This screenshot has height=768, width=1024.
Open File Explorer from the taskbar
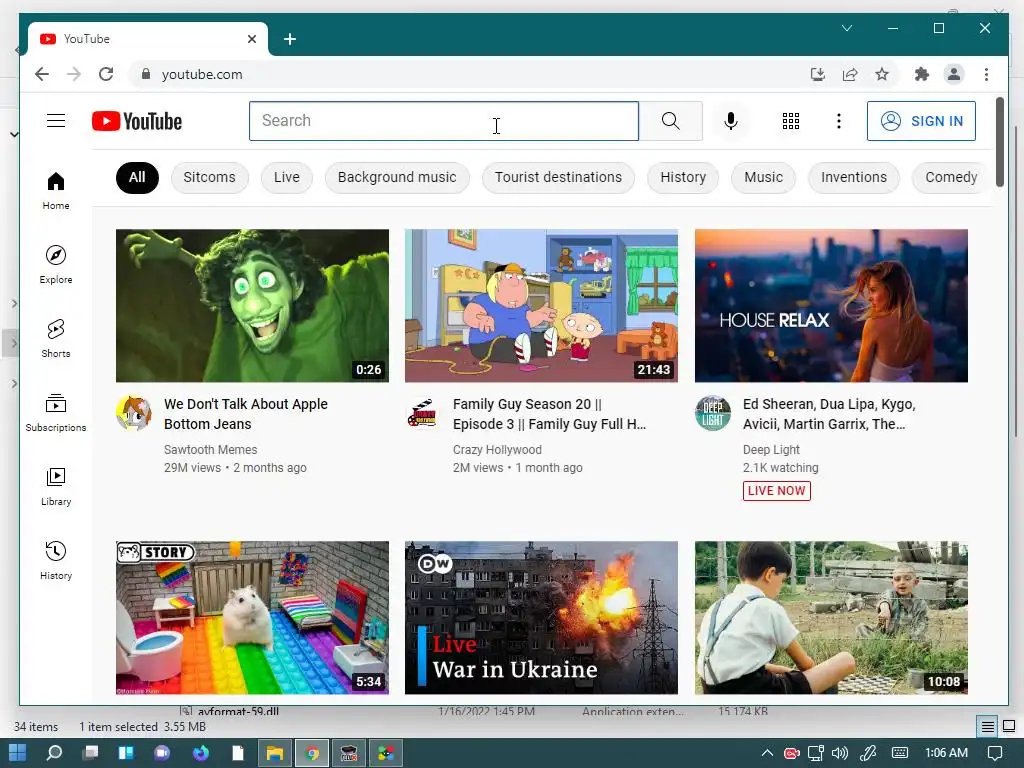(275, 753)
